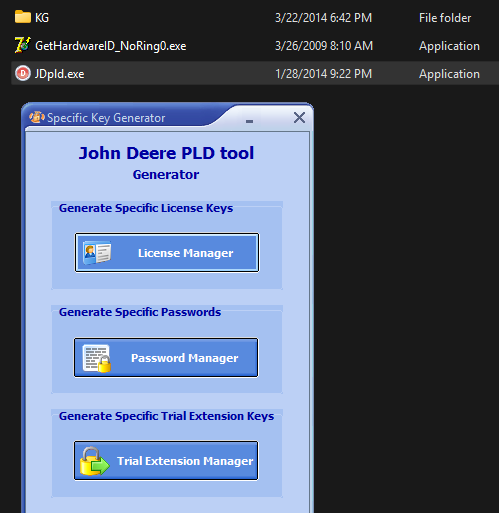Select the GetHardwareID_NoRing0.exe file icon
This screenshot has width=499, height=513.
coord(23,45)
